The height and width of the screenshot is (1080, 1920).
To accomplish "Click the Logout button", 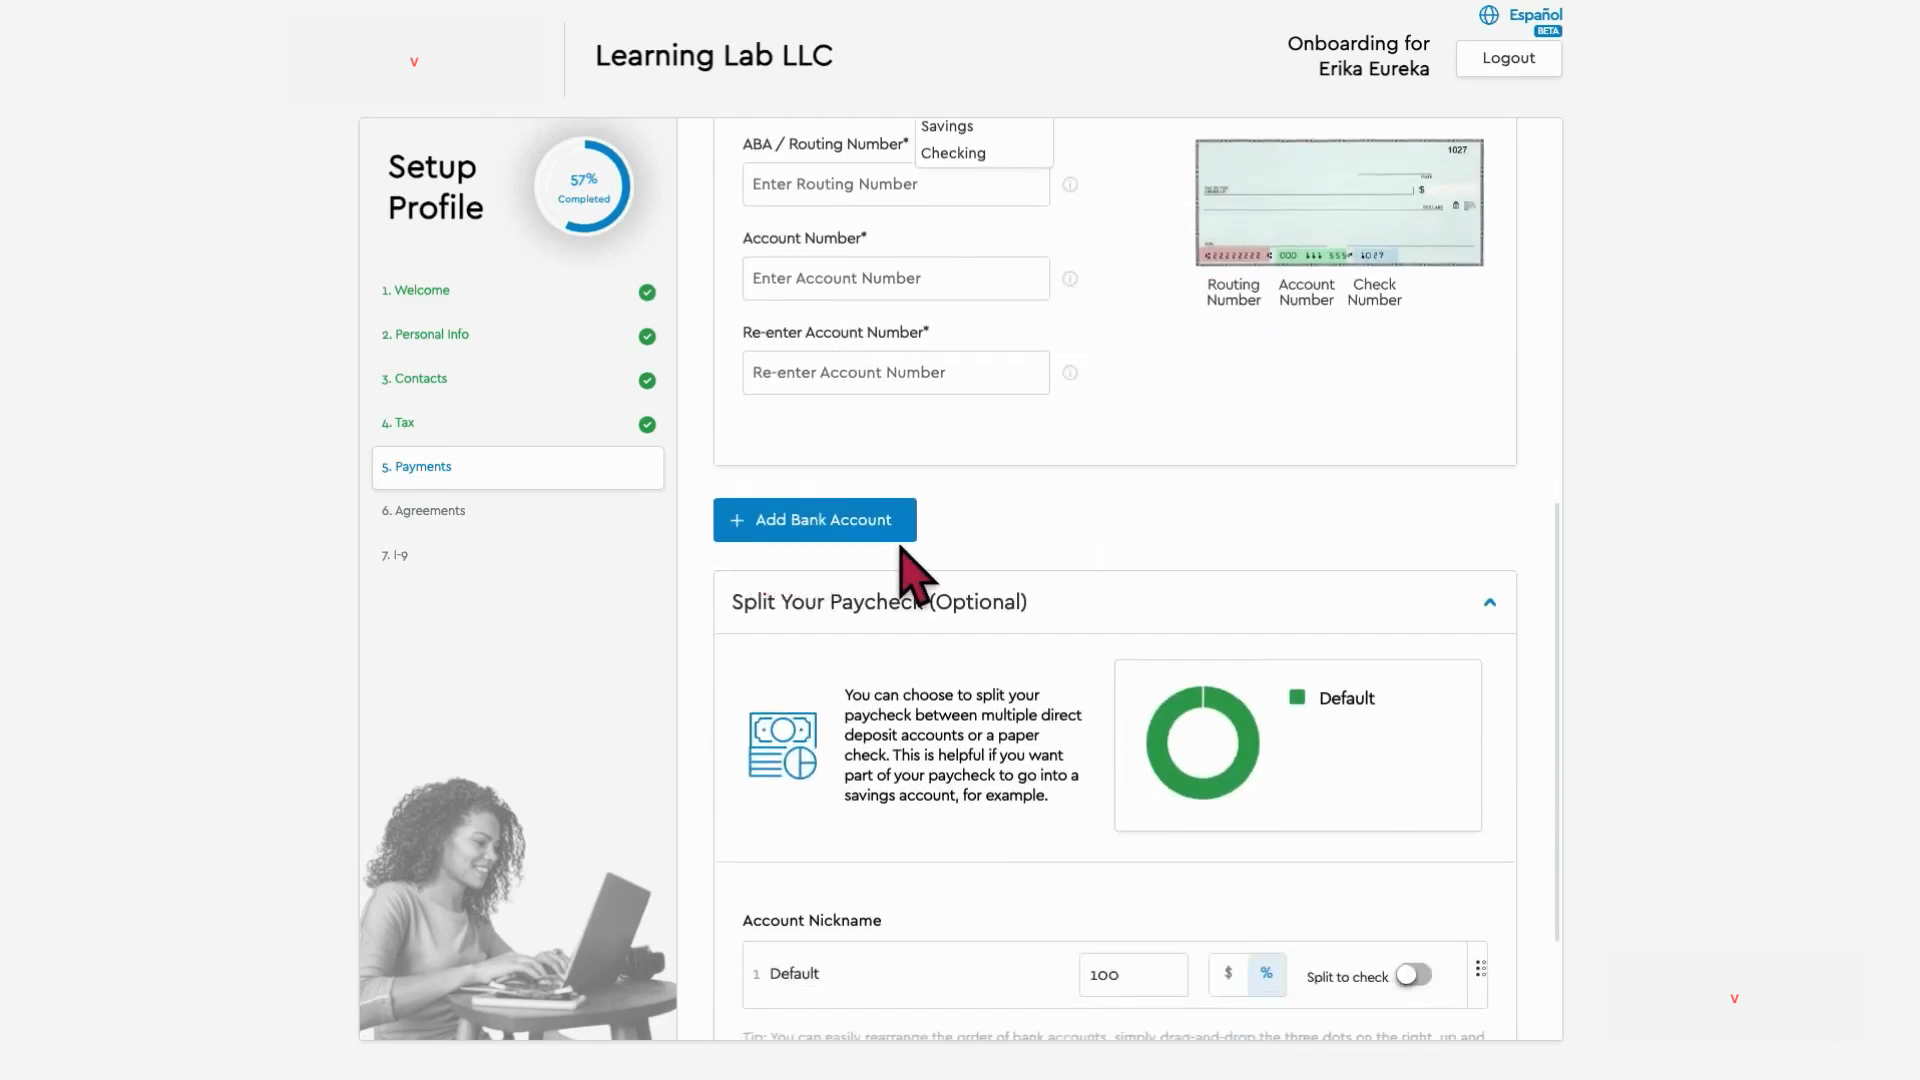I will pyautogui.click(x=1508, y=58).
